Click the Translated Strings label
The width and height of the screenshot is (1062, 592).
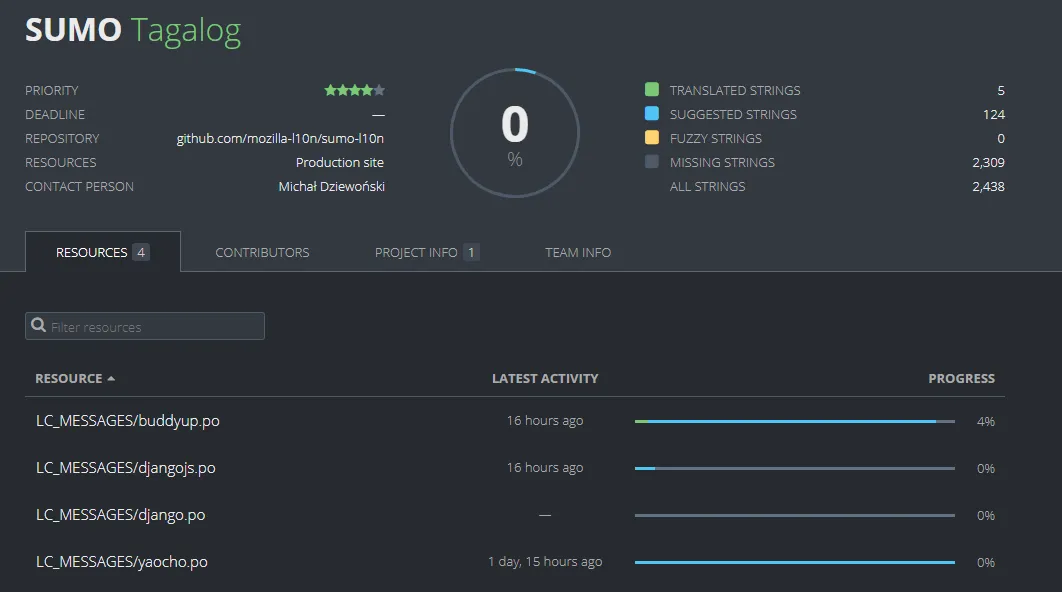point(735,90)
